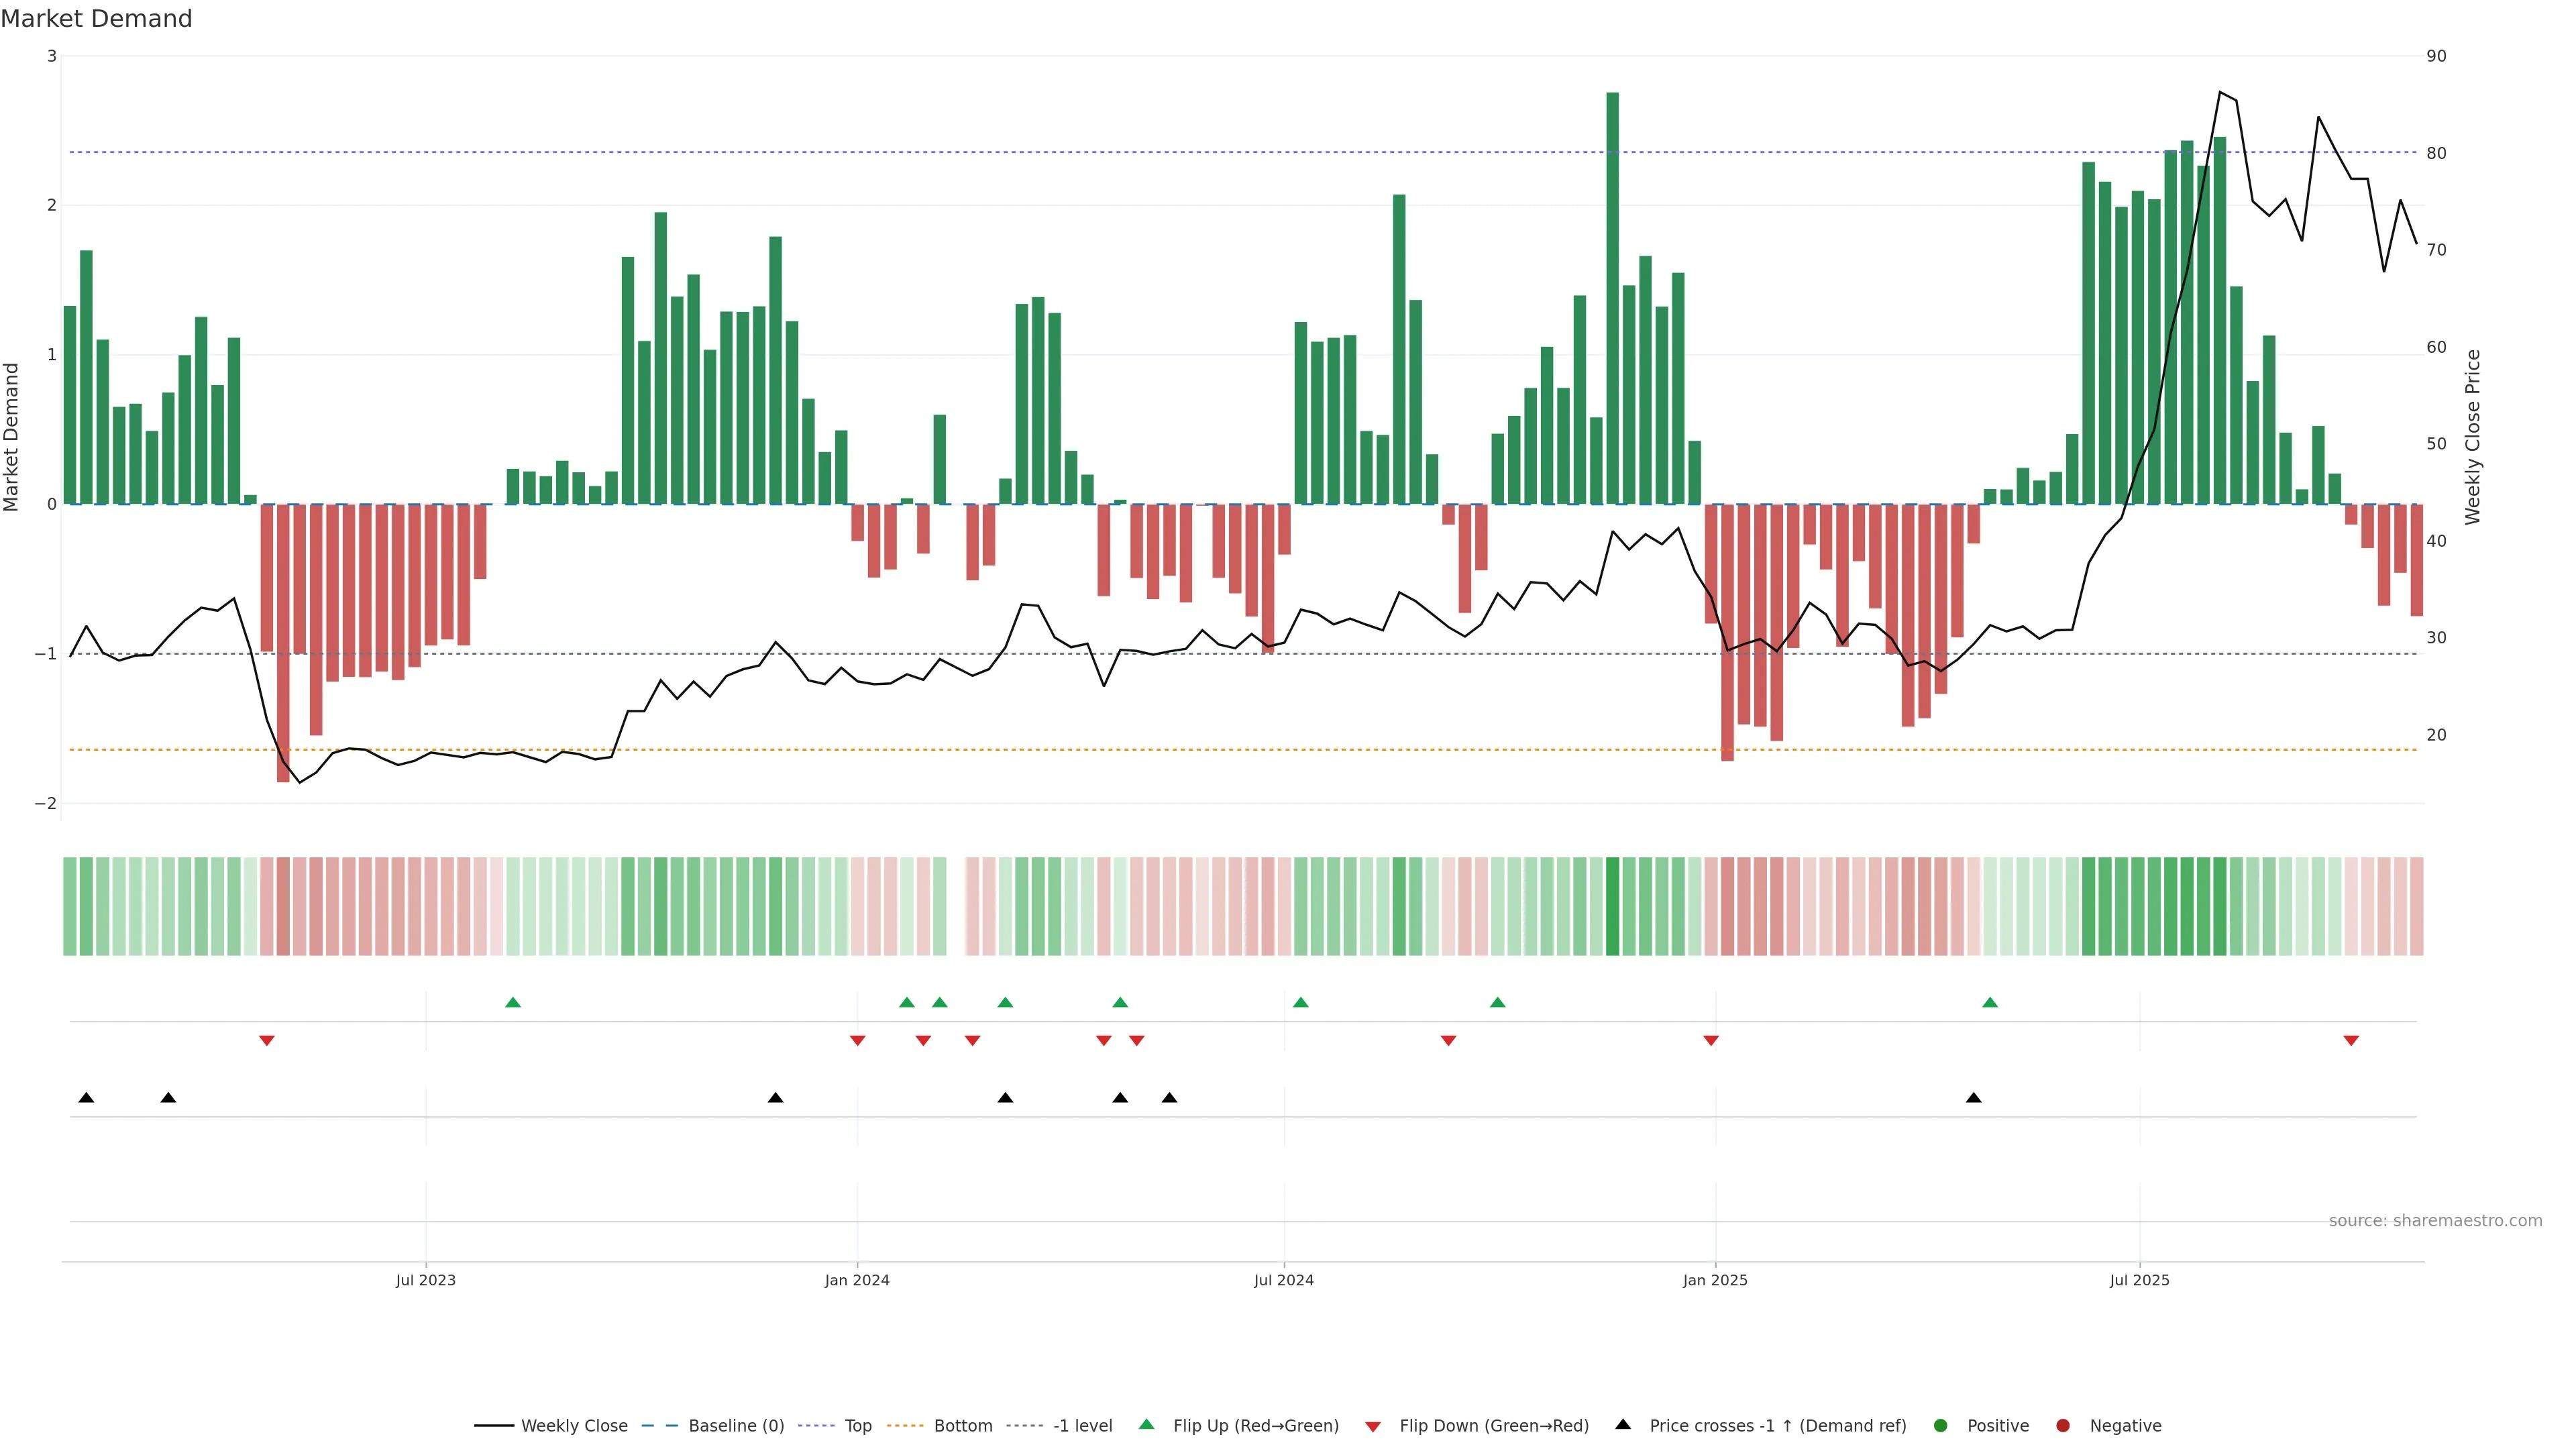This screenshot has height=1449, width=2576.
Task: Hide the Top dotted line via legend
Action: 857,1426
